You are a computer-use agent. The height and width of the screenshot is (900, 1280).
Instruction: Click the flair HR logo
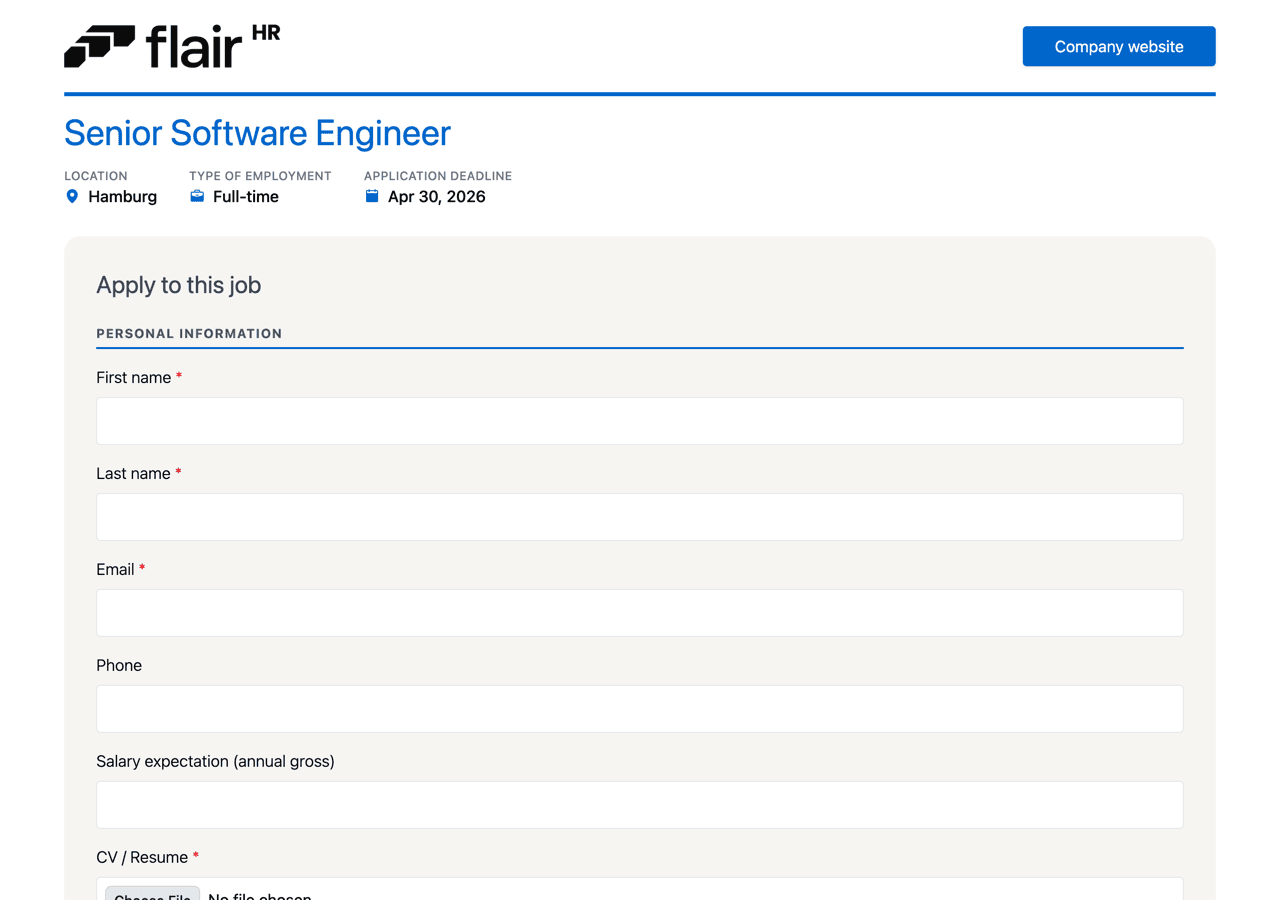coord(172,46)
